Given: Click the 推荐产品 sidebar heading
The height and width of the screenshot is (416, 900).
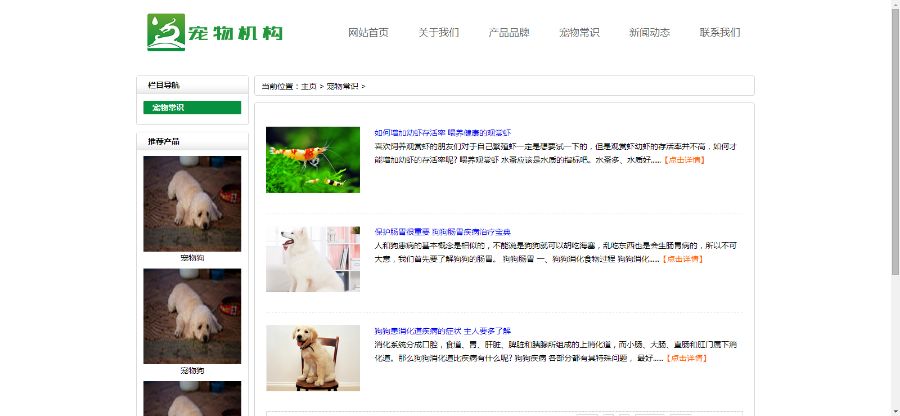Looking at the screenshot, I should tap(164, 142).
